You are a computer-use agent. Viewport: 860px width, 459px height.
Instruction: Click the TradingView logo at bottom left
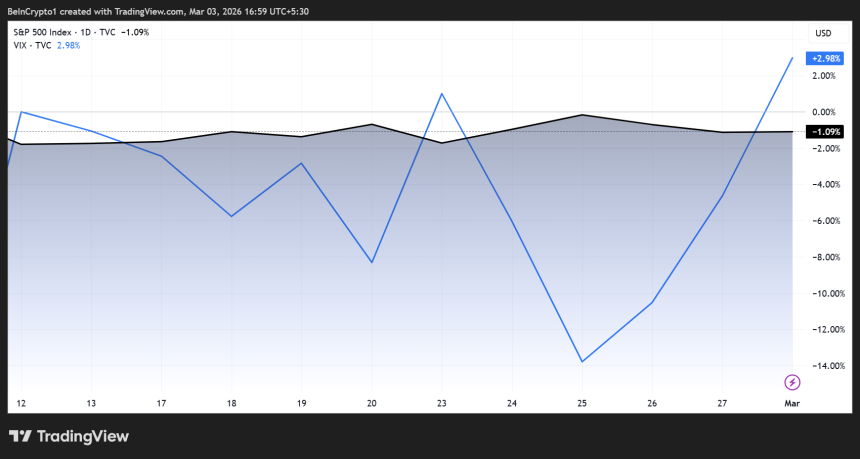pos(69,436)
